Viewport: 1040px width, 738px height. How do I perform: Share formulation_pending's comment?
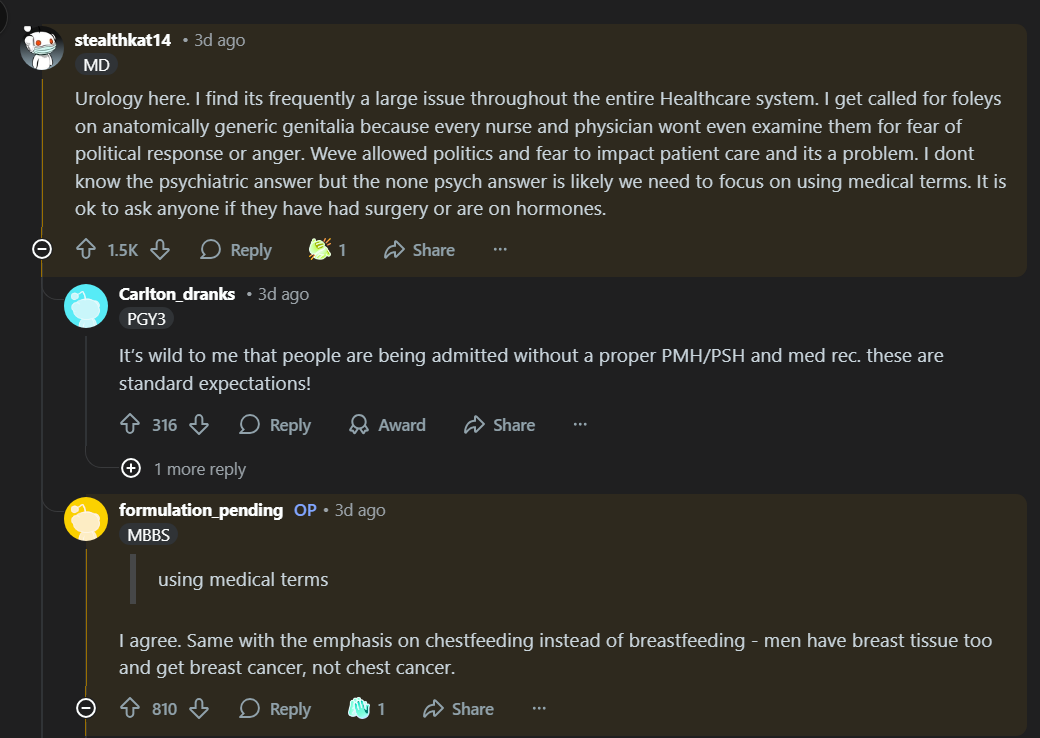458,709
